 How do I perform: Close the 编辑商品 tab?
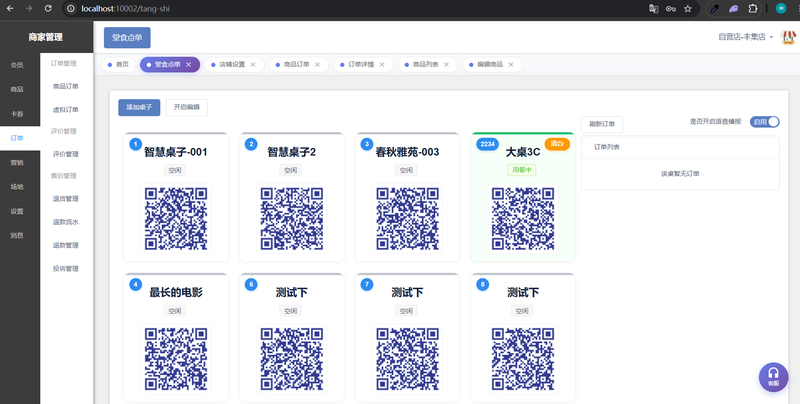tap(511, 65)
